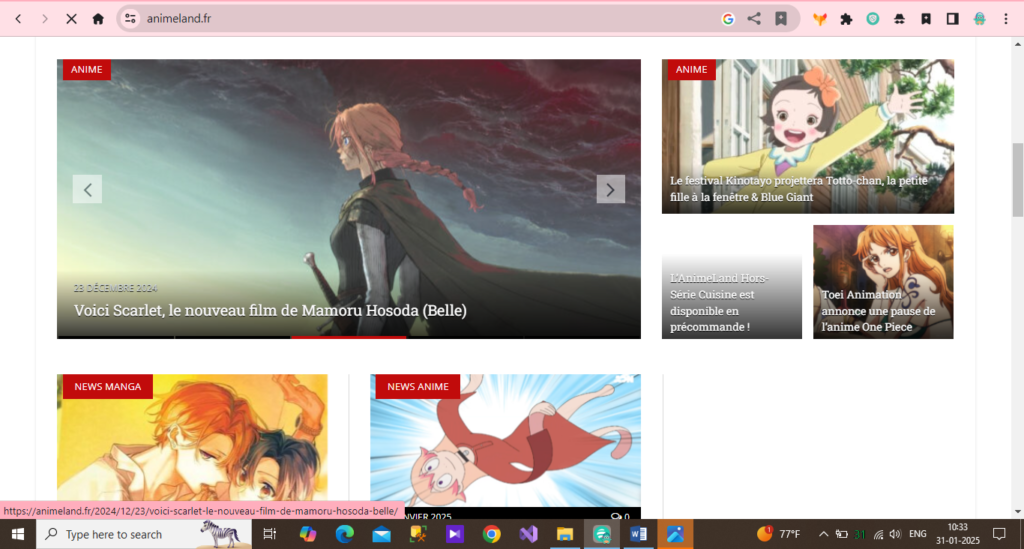The width and height of the screenshot is (1024, 549).
Task: Click the Type here to search box
Action: pyautogui.click(x=144, y=534)
